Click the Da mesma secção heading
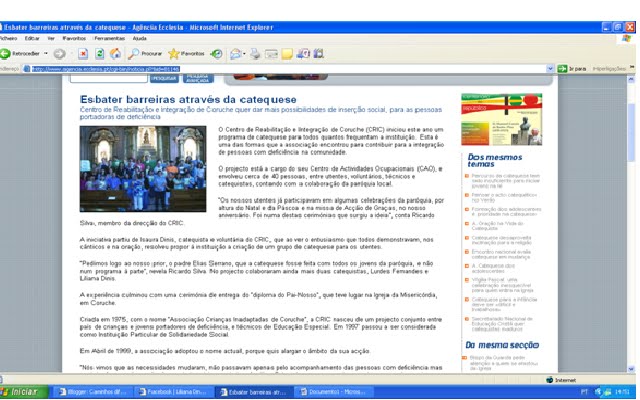Viewport: 640px width, 400px height. pyautogui.click(x=502, y=345)
